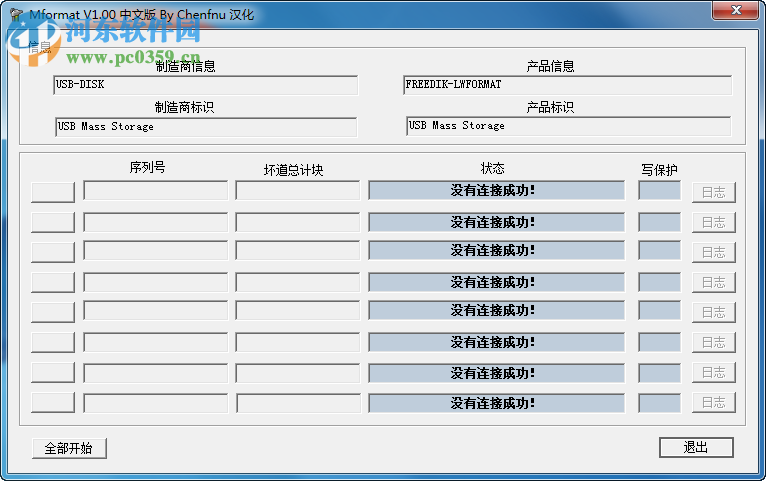Click the first row 序列号 field

coord(155,190)
